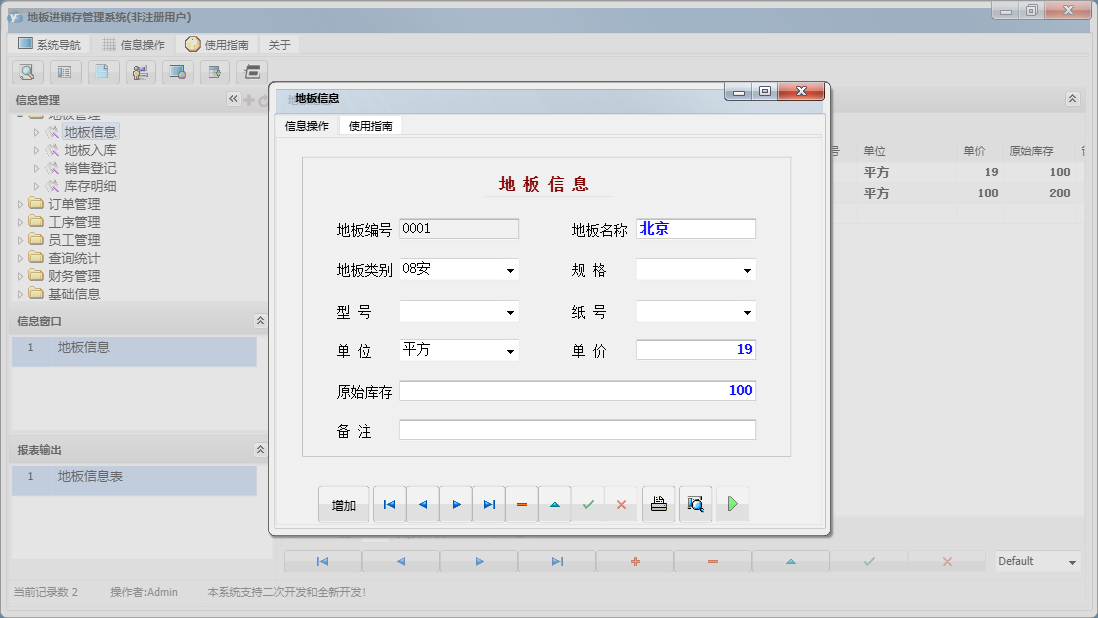Viewport: 1098px width, 618px height.
Task: Delete current record with red minus icon
Action: point(521,504)
